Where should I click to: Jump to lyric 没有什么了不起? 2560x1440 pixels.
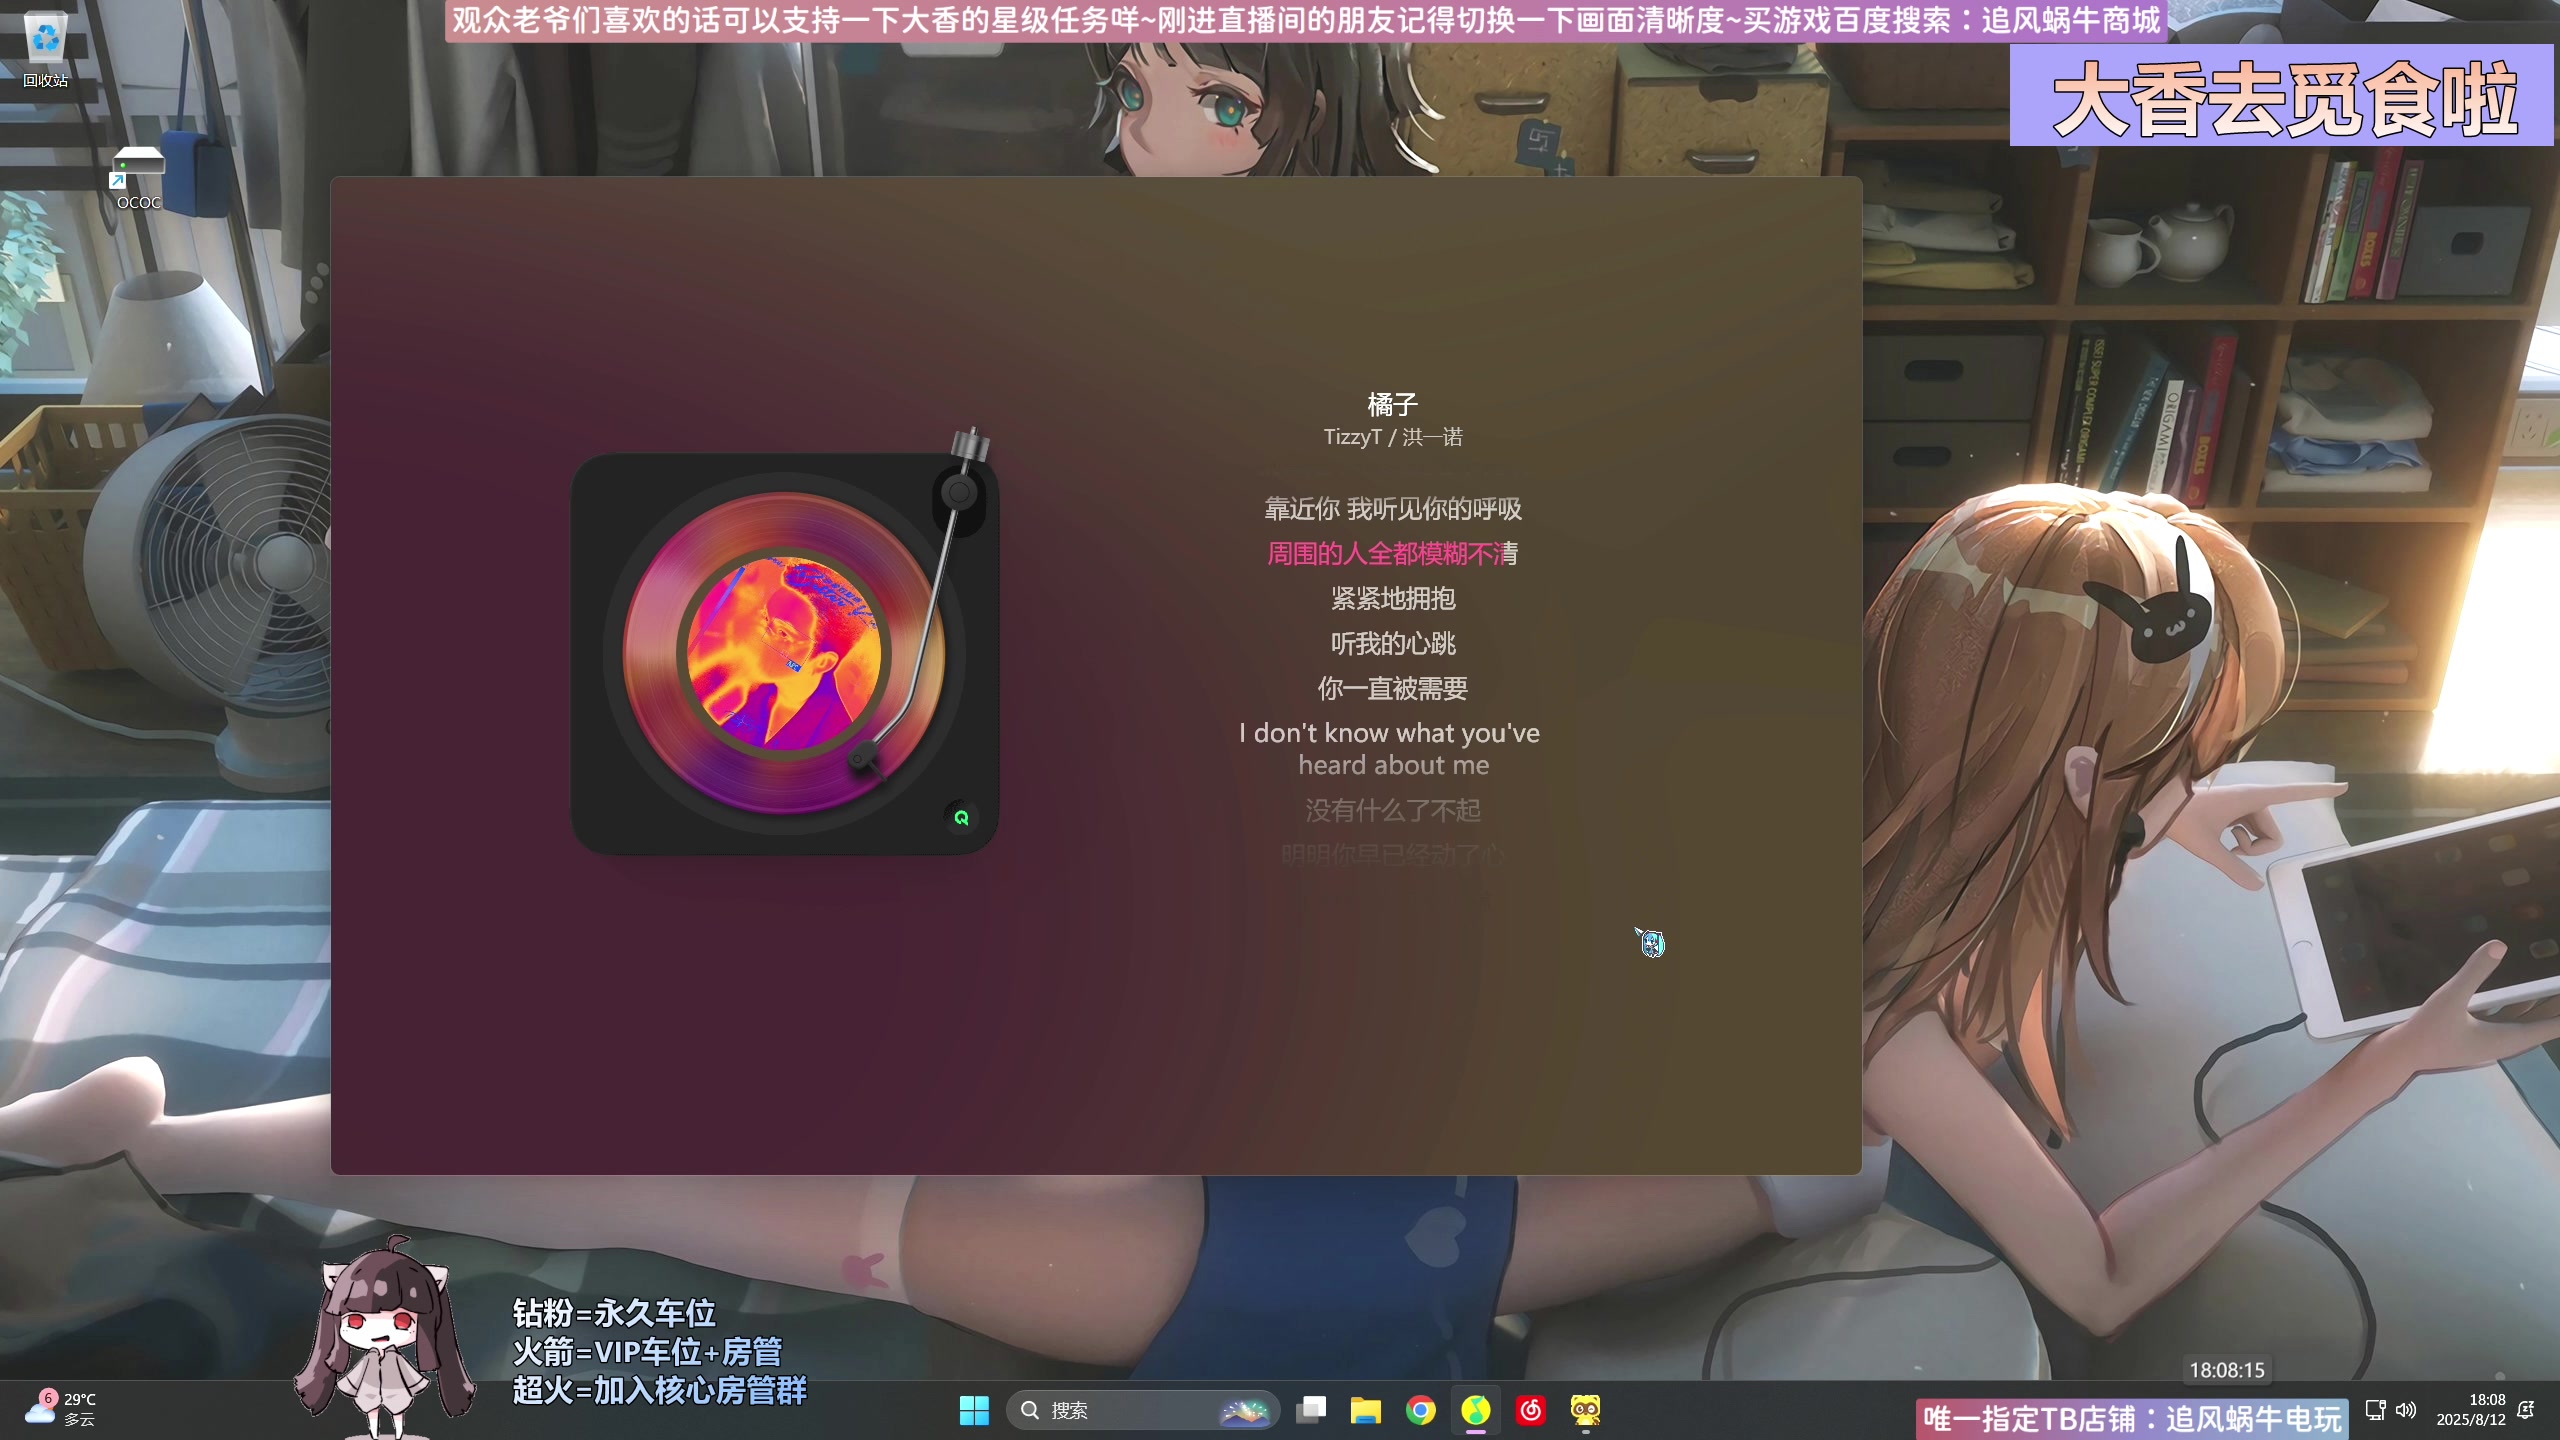click(x=1393, y=810)
